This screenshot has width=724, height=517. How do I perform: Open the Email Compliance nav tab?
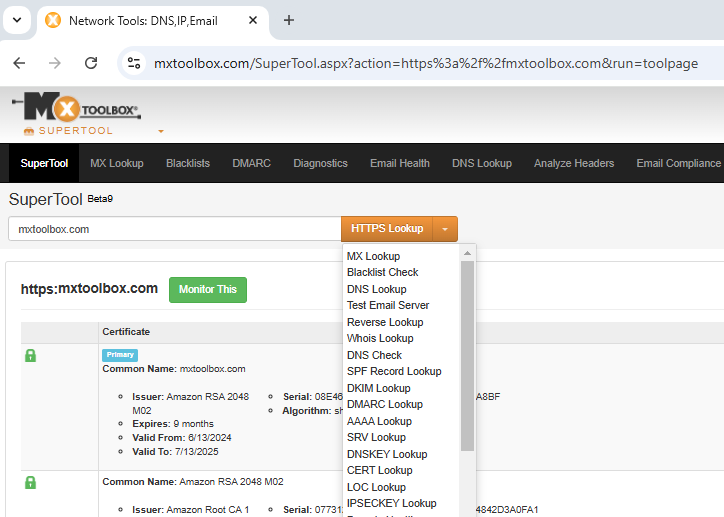click(679, 163)
